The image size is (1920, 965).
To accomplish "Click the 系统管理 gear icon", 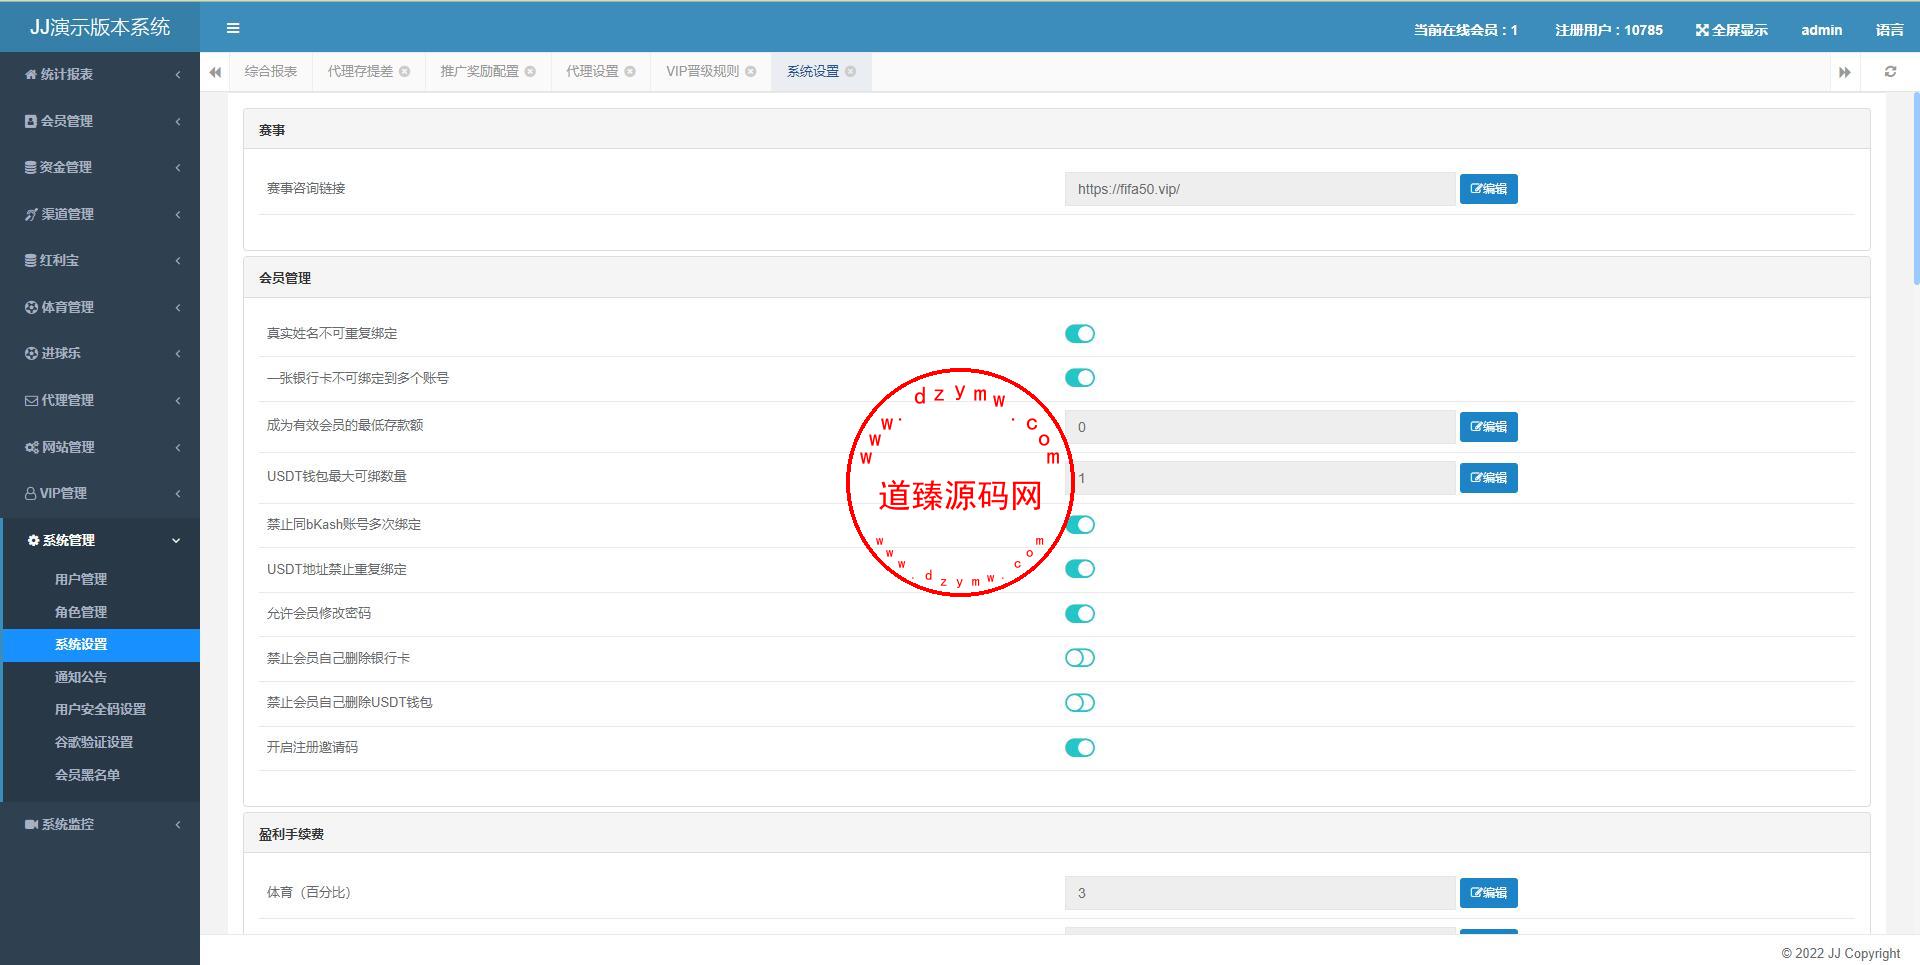I will 33,540.
